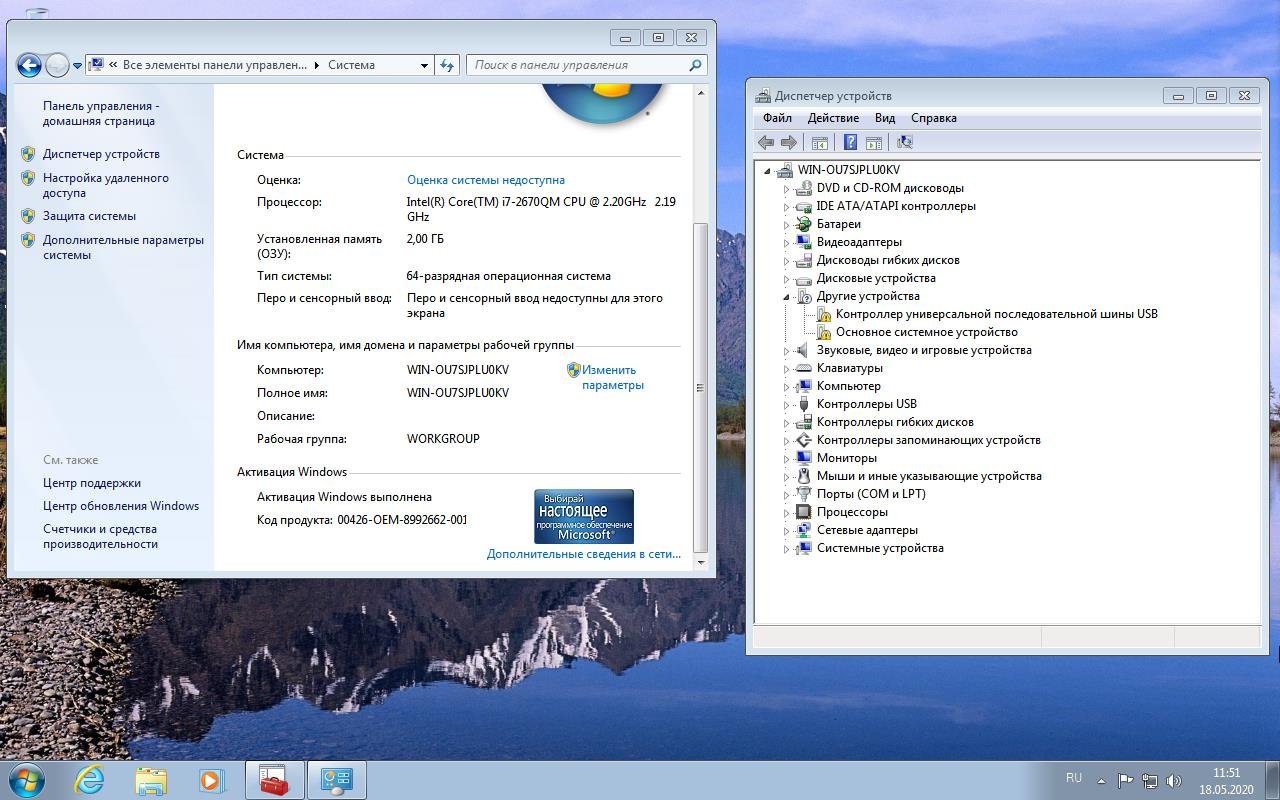Screen dimensions: 1280x800
Task: Open the Action Center flag in tray
Action: [1125, 780]
